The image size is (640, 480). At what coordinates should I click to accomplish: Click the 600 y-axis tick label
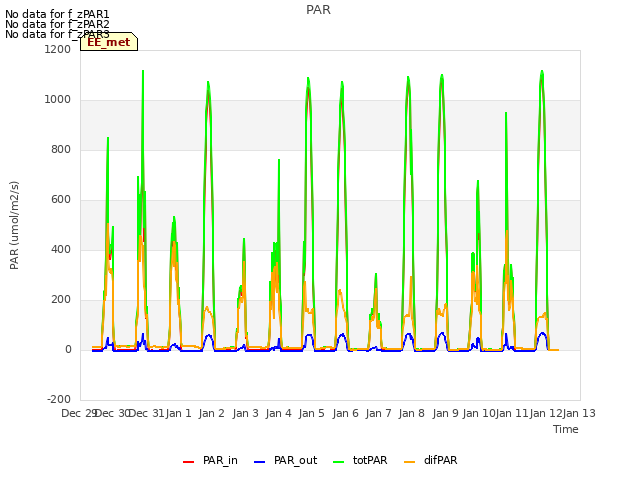click(61, 200)
